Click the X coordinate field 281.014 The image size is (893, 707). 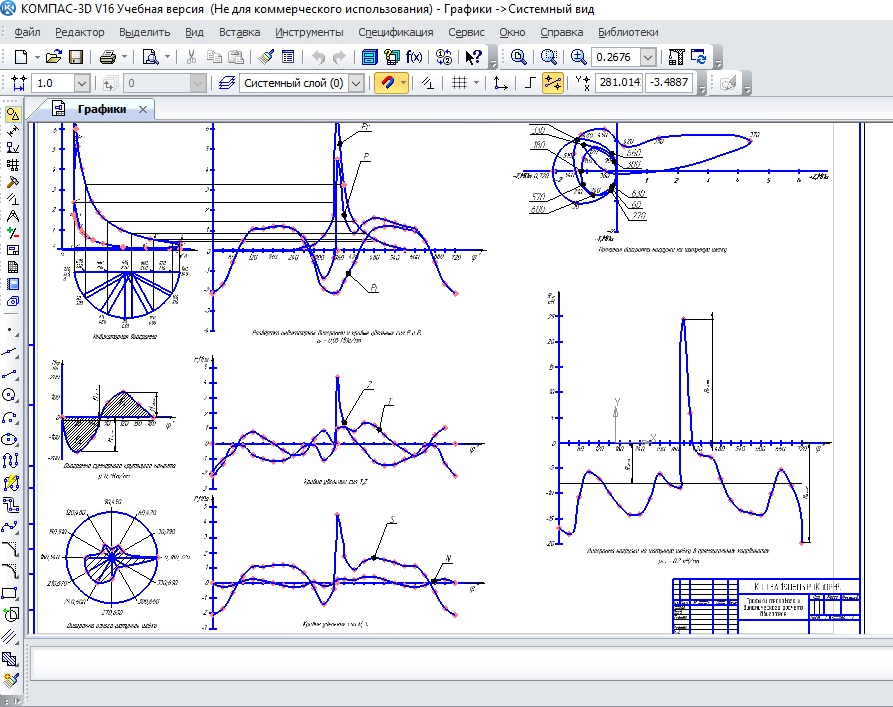pos(620,82)
